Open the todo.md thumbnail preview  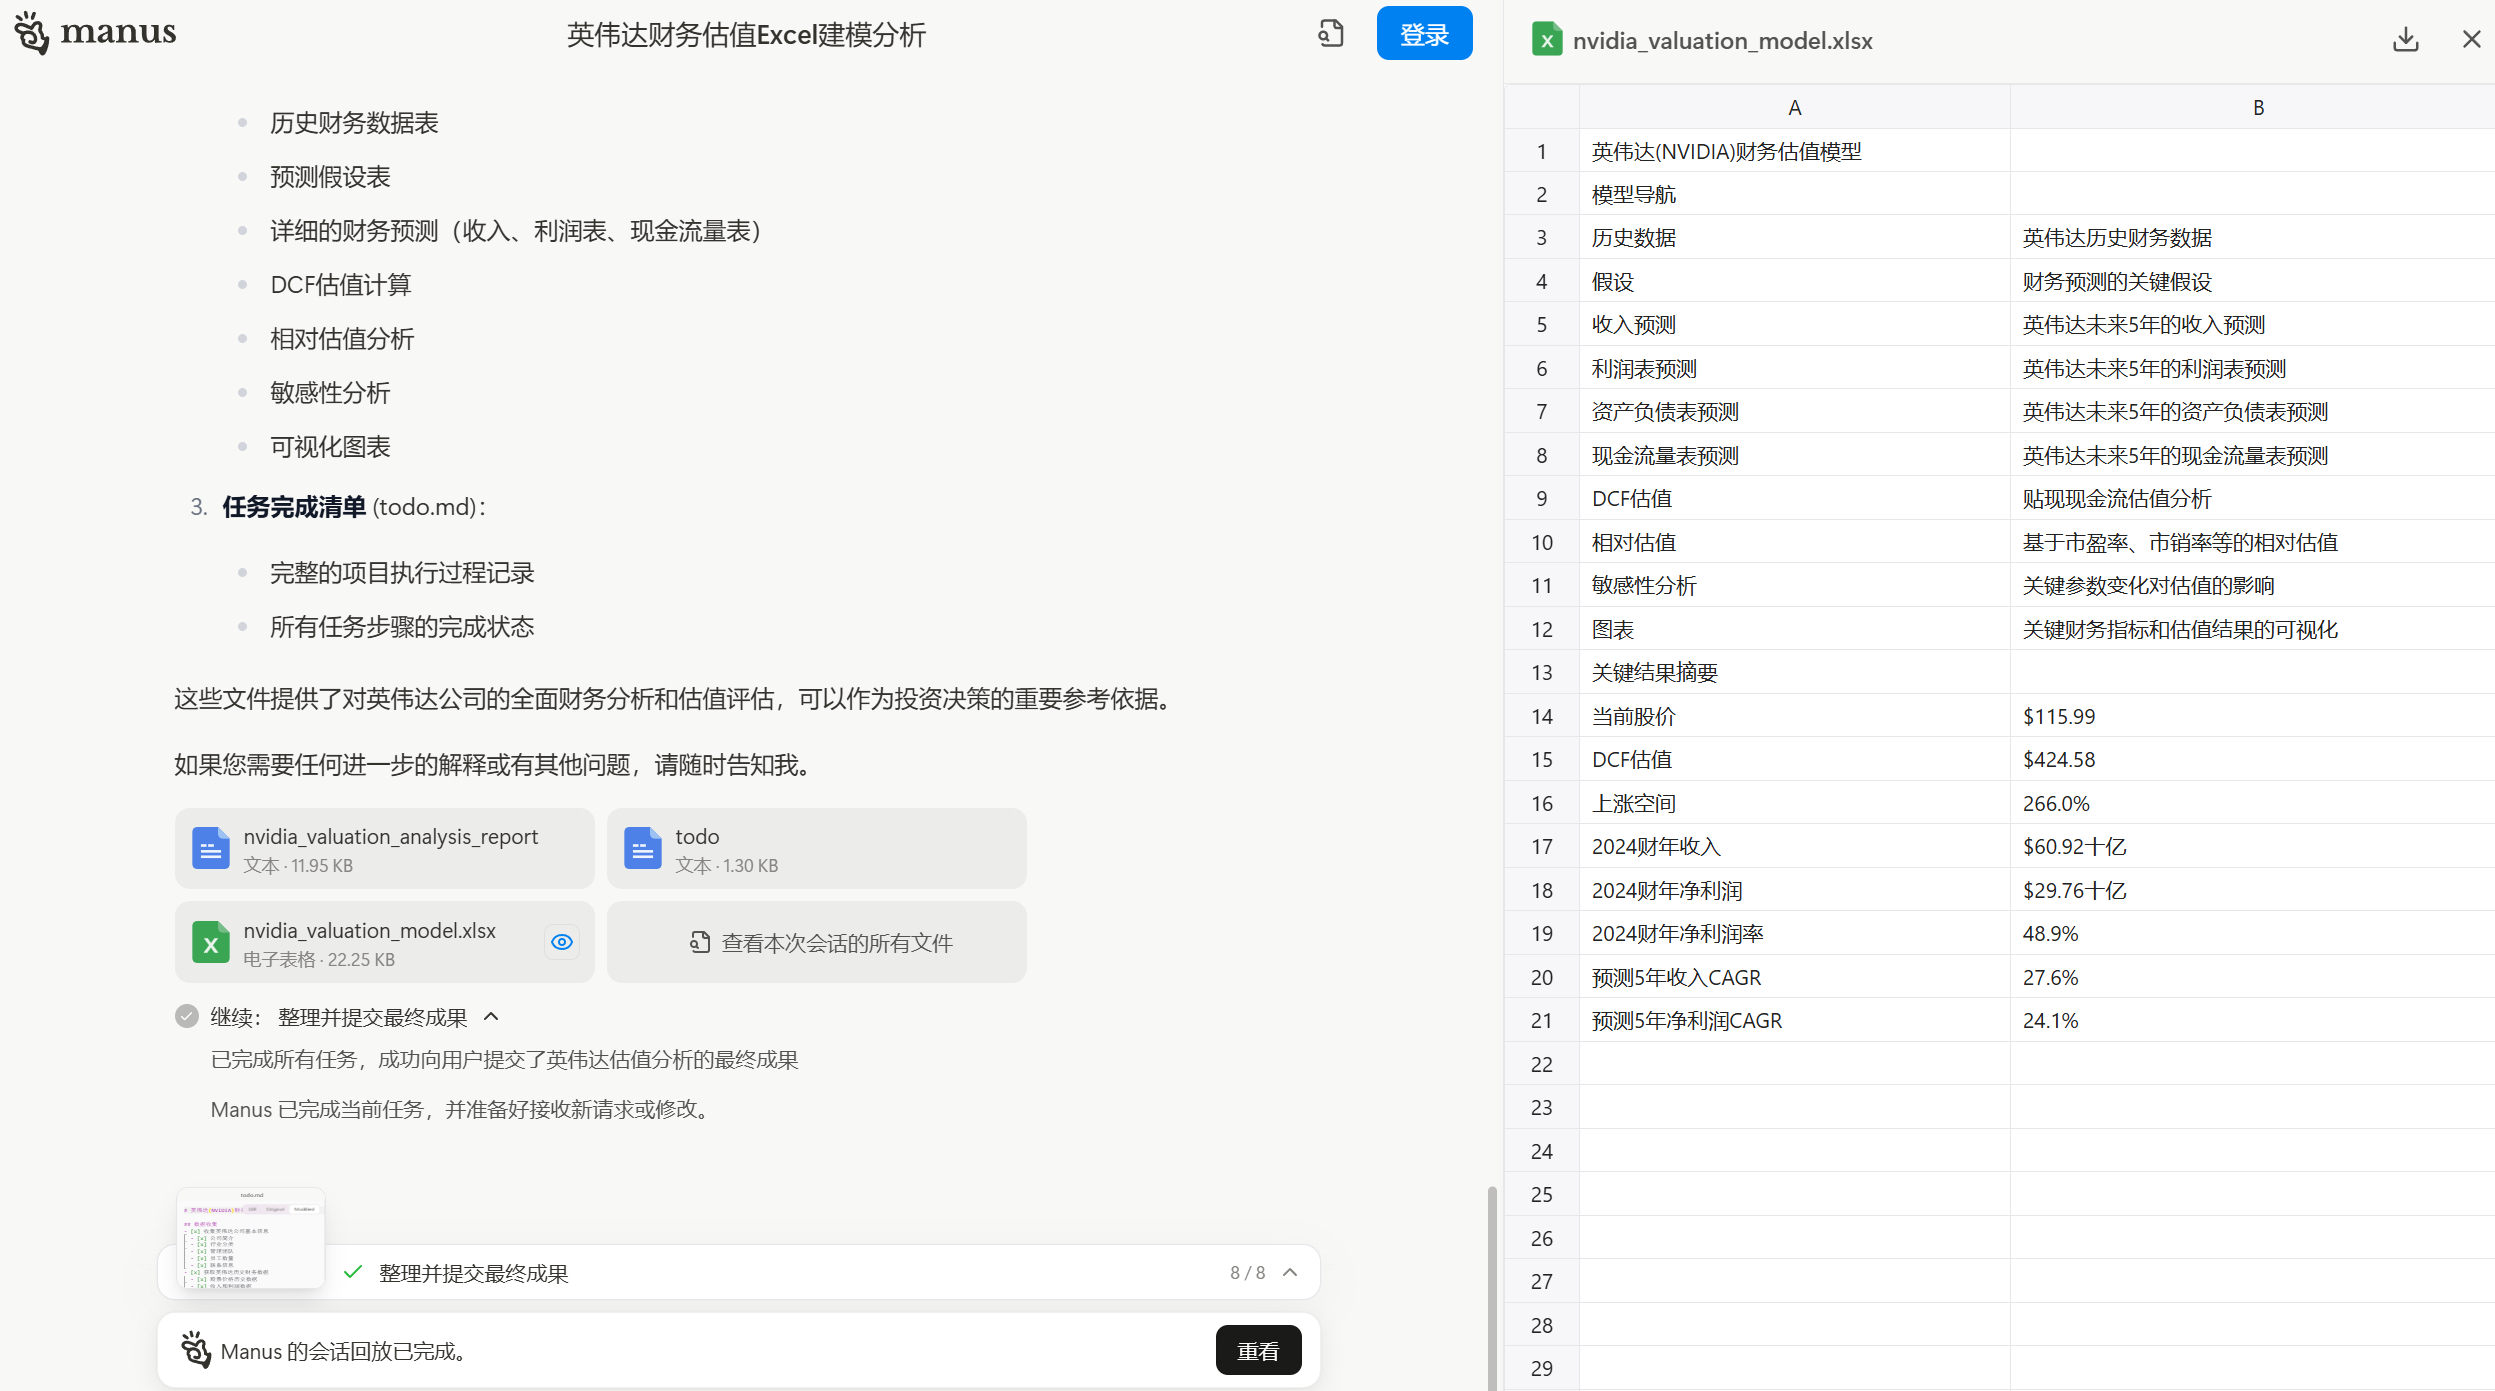point(250,1238)
